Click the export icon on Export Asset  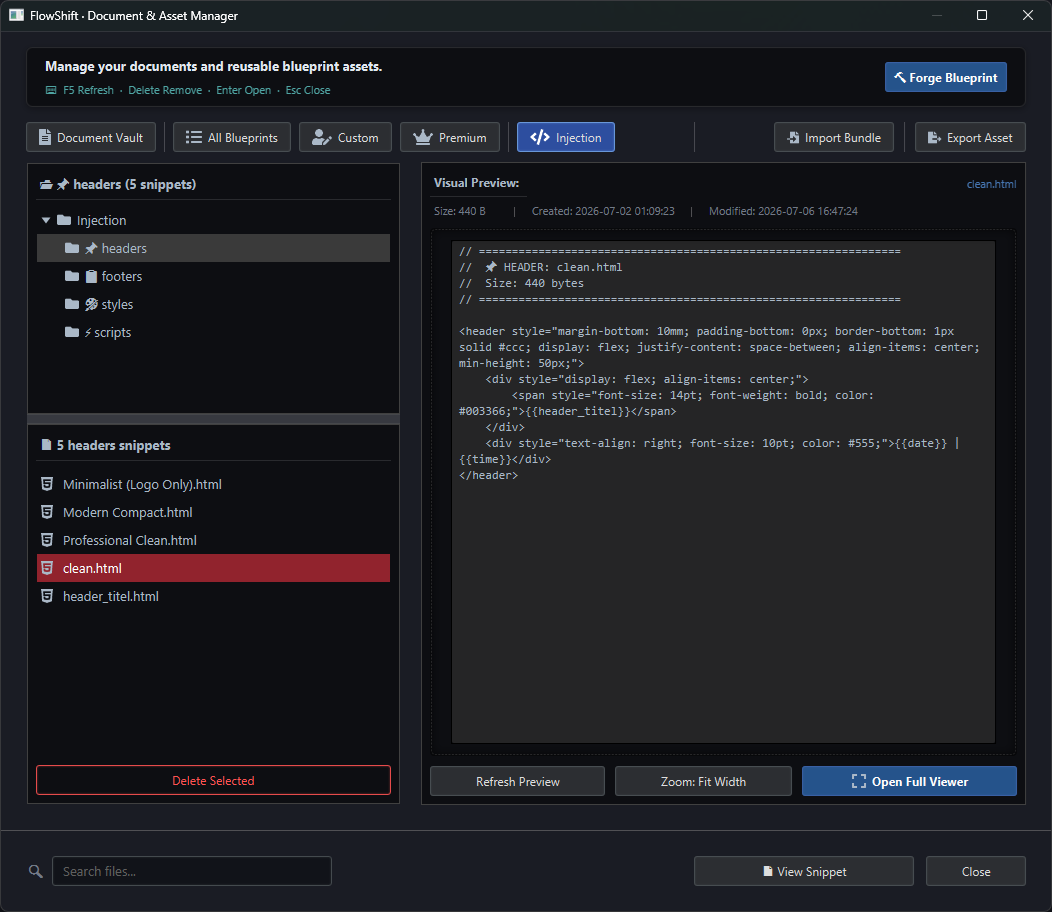point(934,138)
